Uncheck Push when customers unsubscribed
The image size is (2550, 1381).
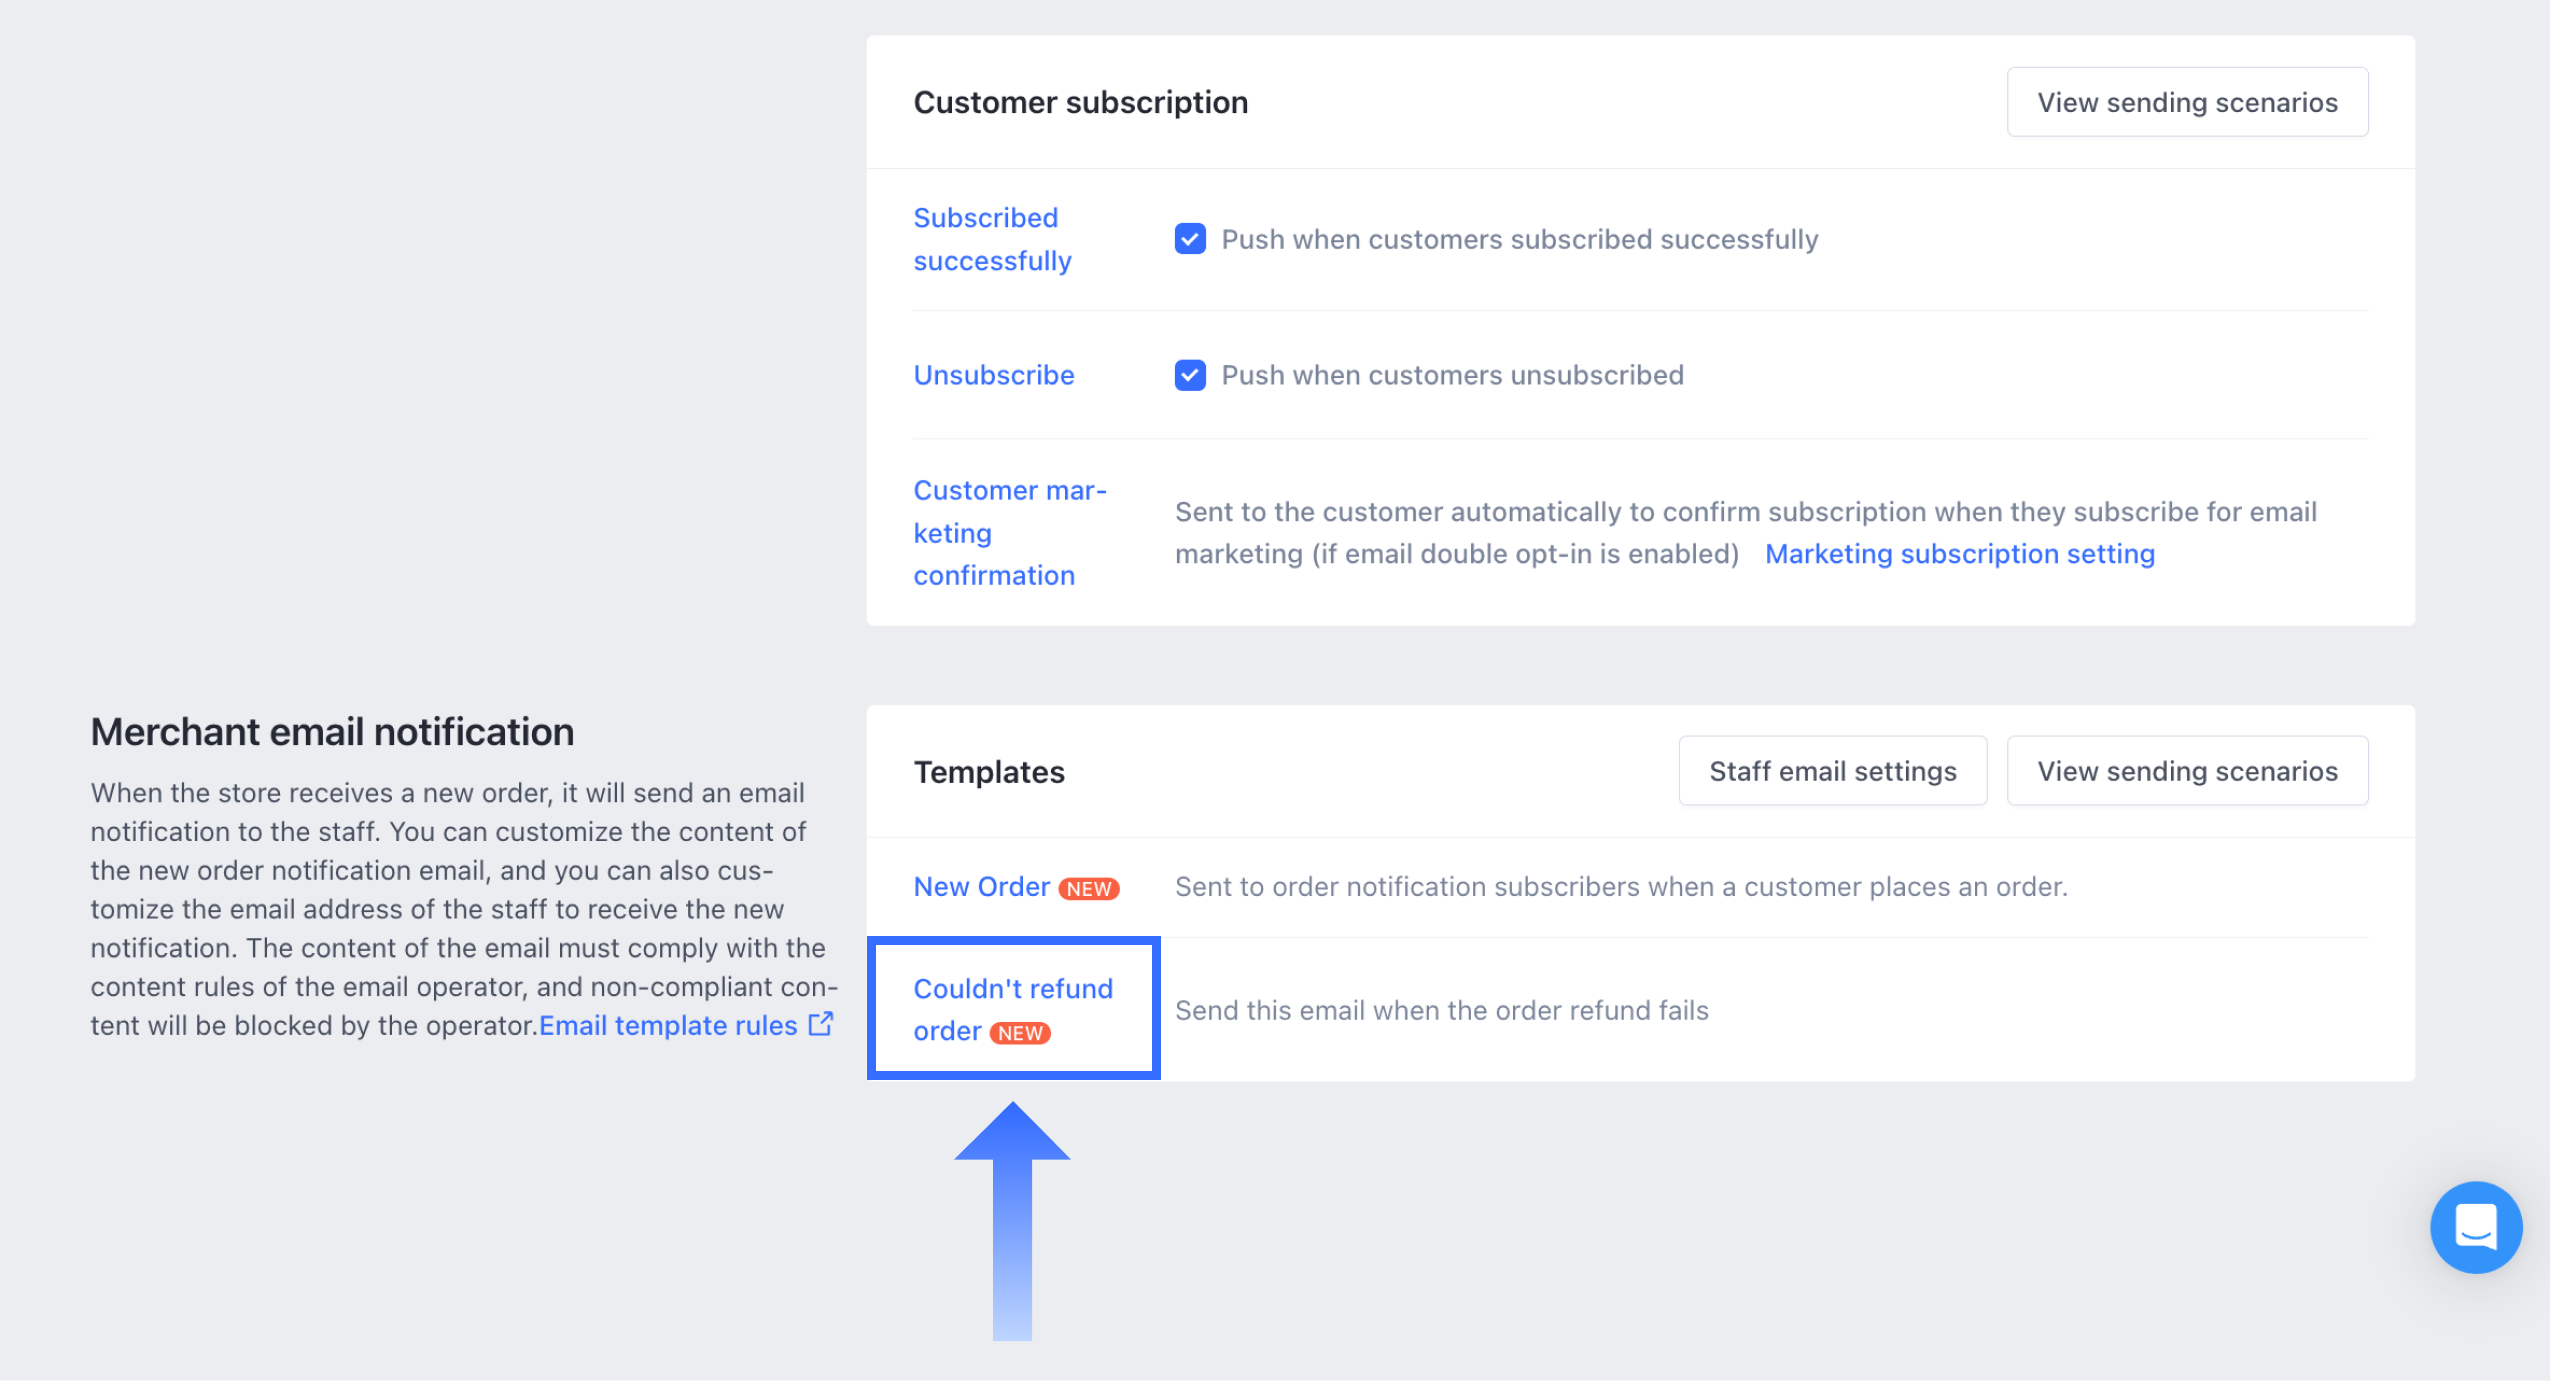(x=1190, y=375)
